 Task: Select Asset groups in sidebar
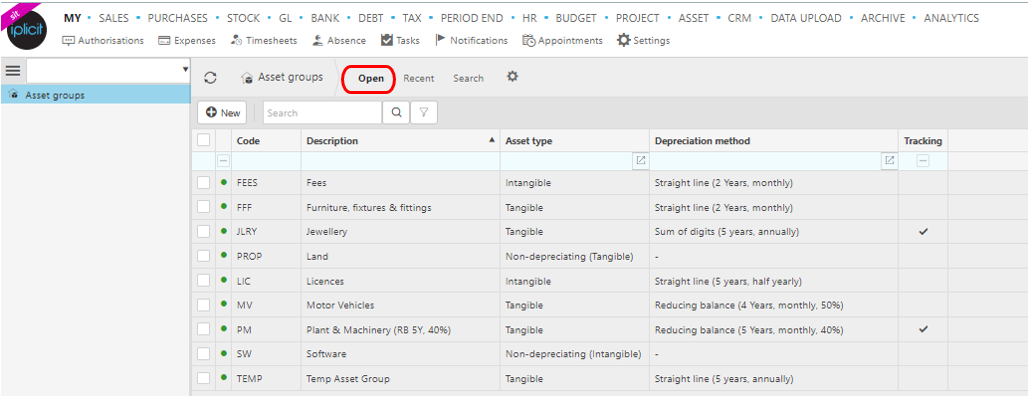pos(95,95)
